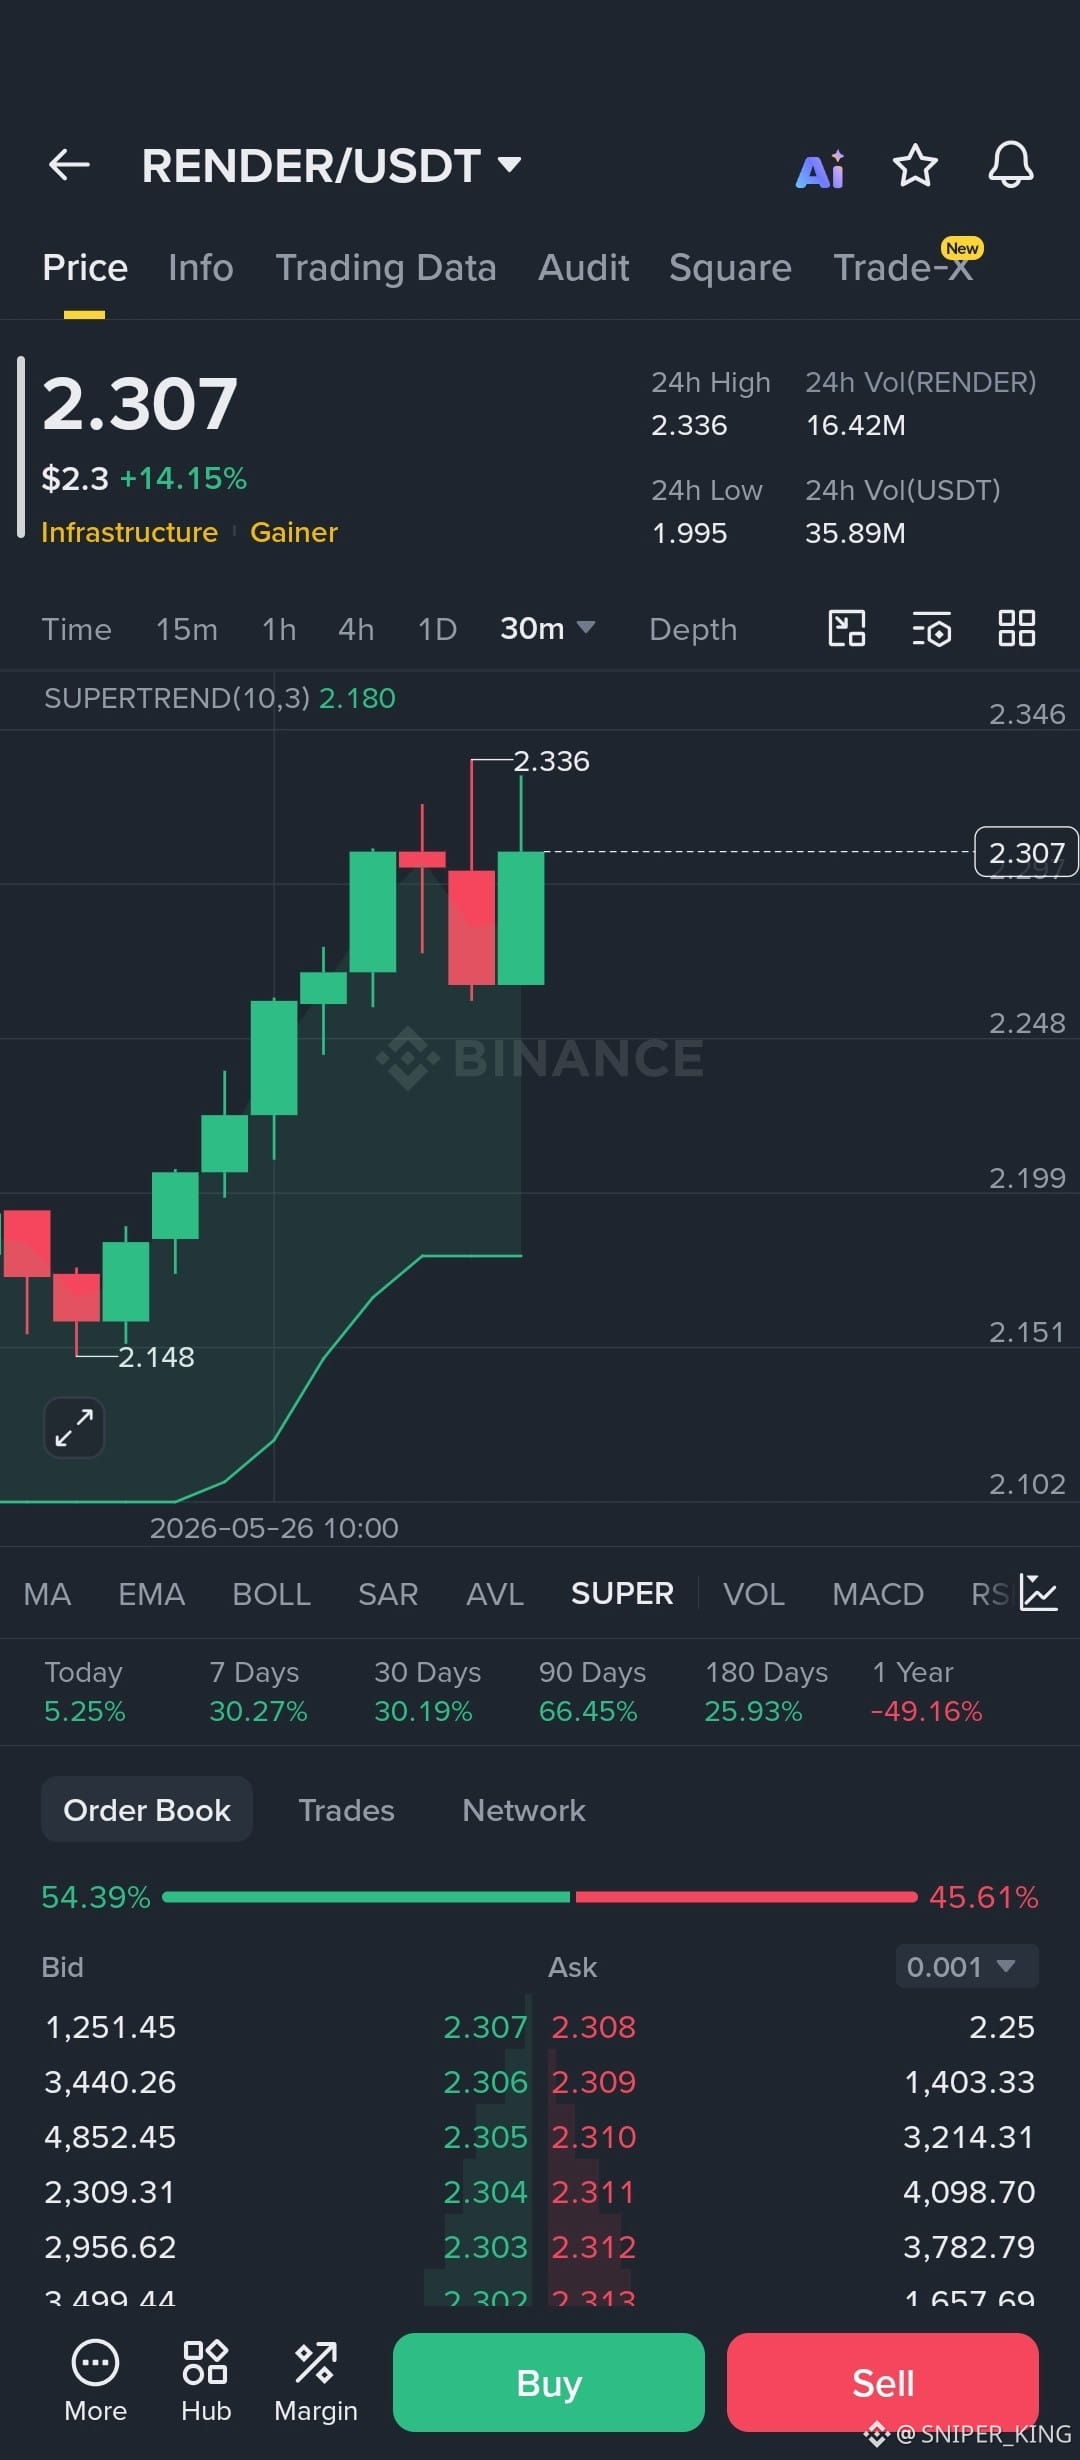Switch to the Network tab
1080x2460 pixels.
(524, 1810)
